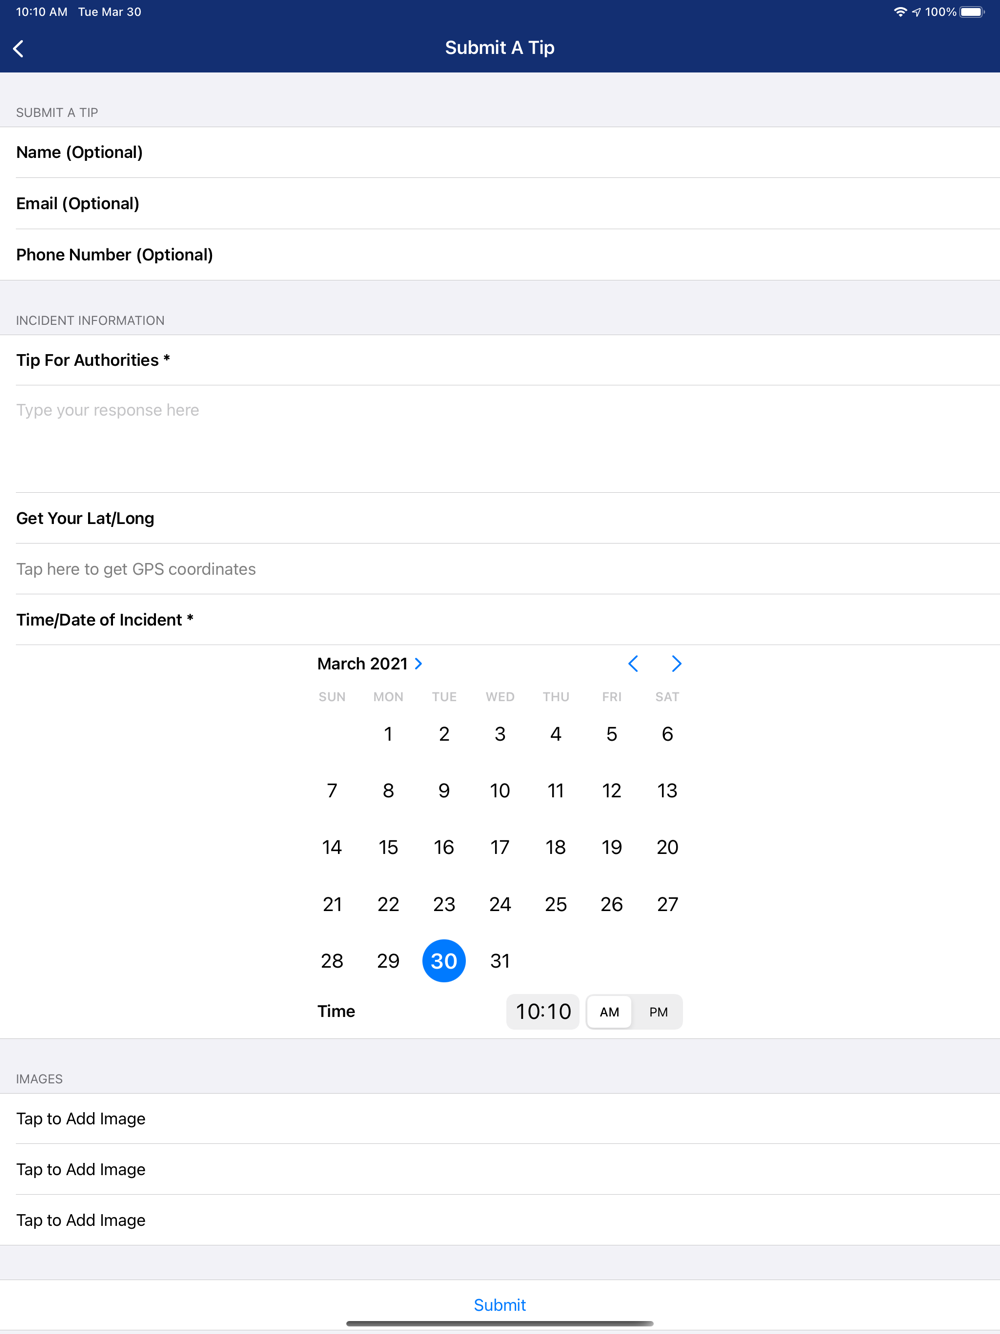Viewport: 1000px width, 1334px height.
Task: Go back using the top-left chevron
Action: [18, 48]
